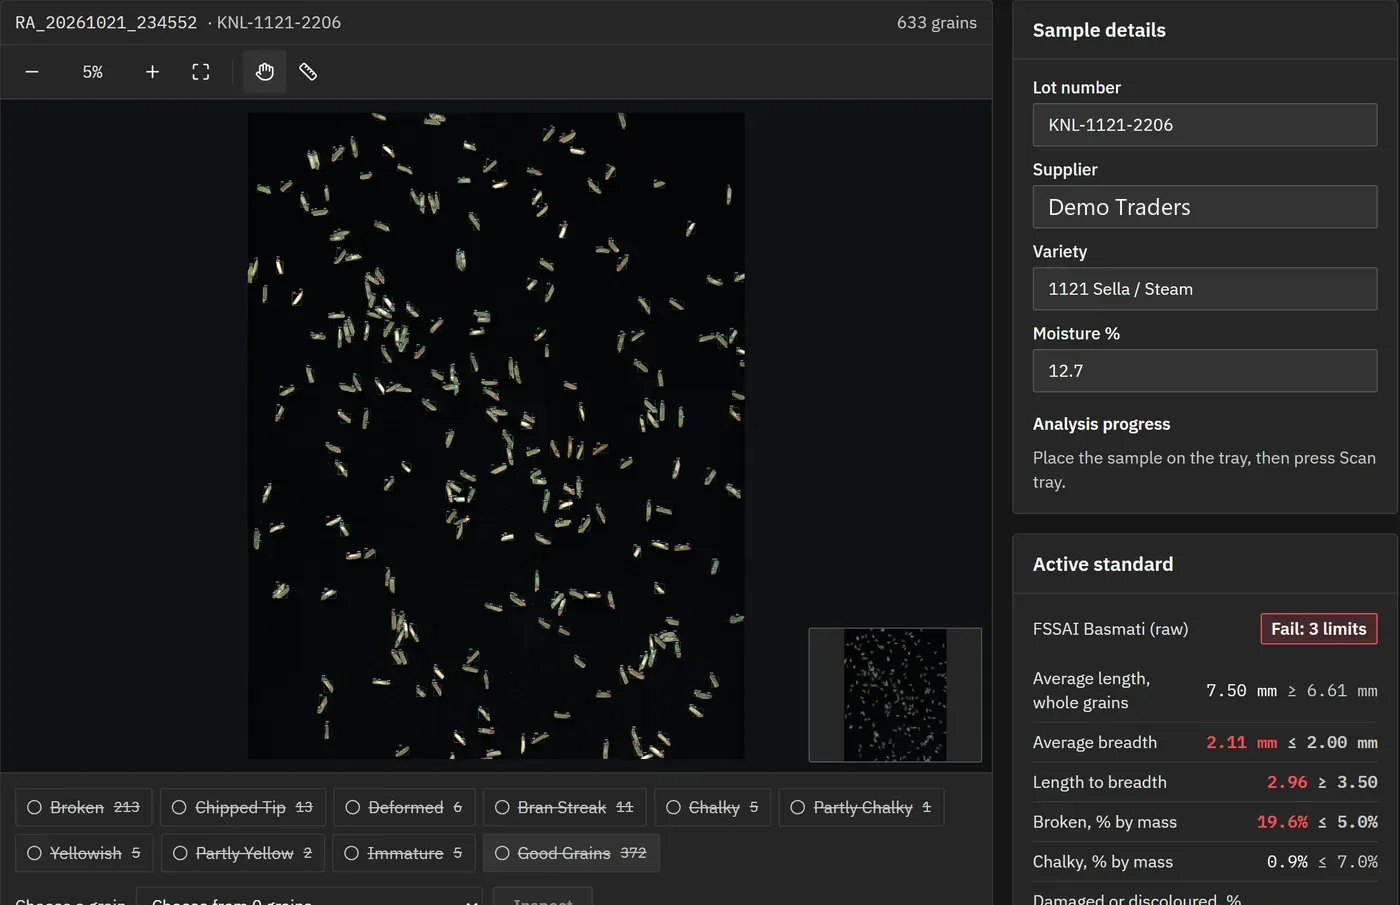Click the Supplier field Demo Traders
Viewport: 1400px width, 905px height.
(1205, 207)
